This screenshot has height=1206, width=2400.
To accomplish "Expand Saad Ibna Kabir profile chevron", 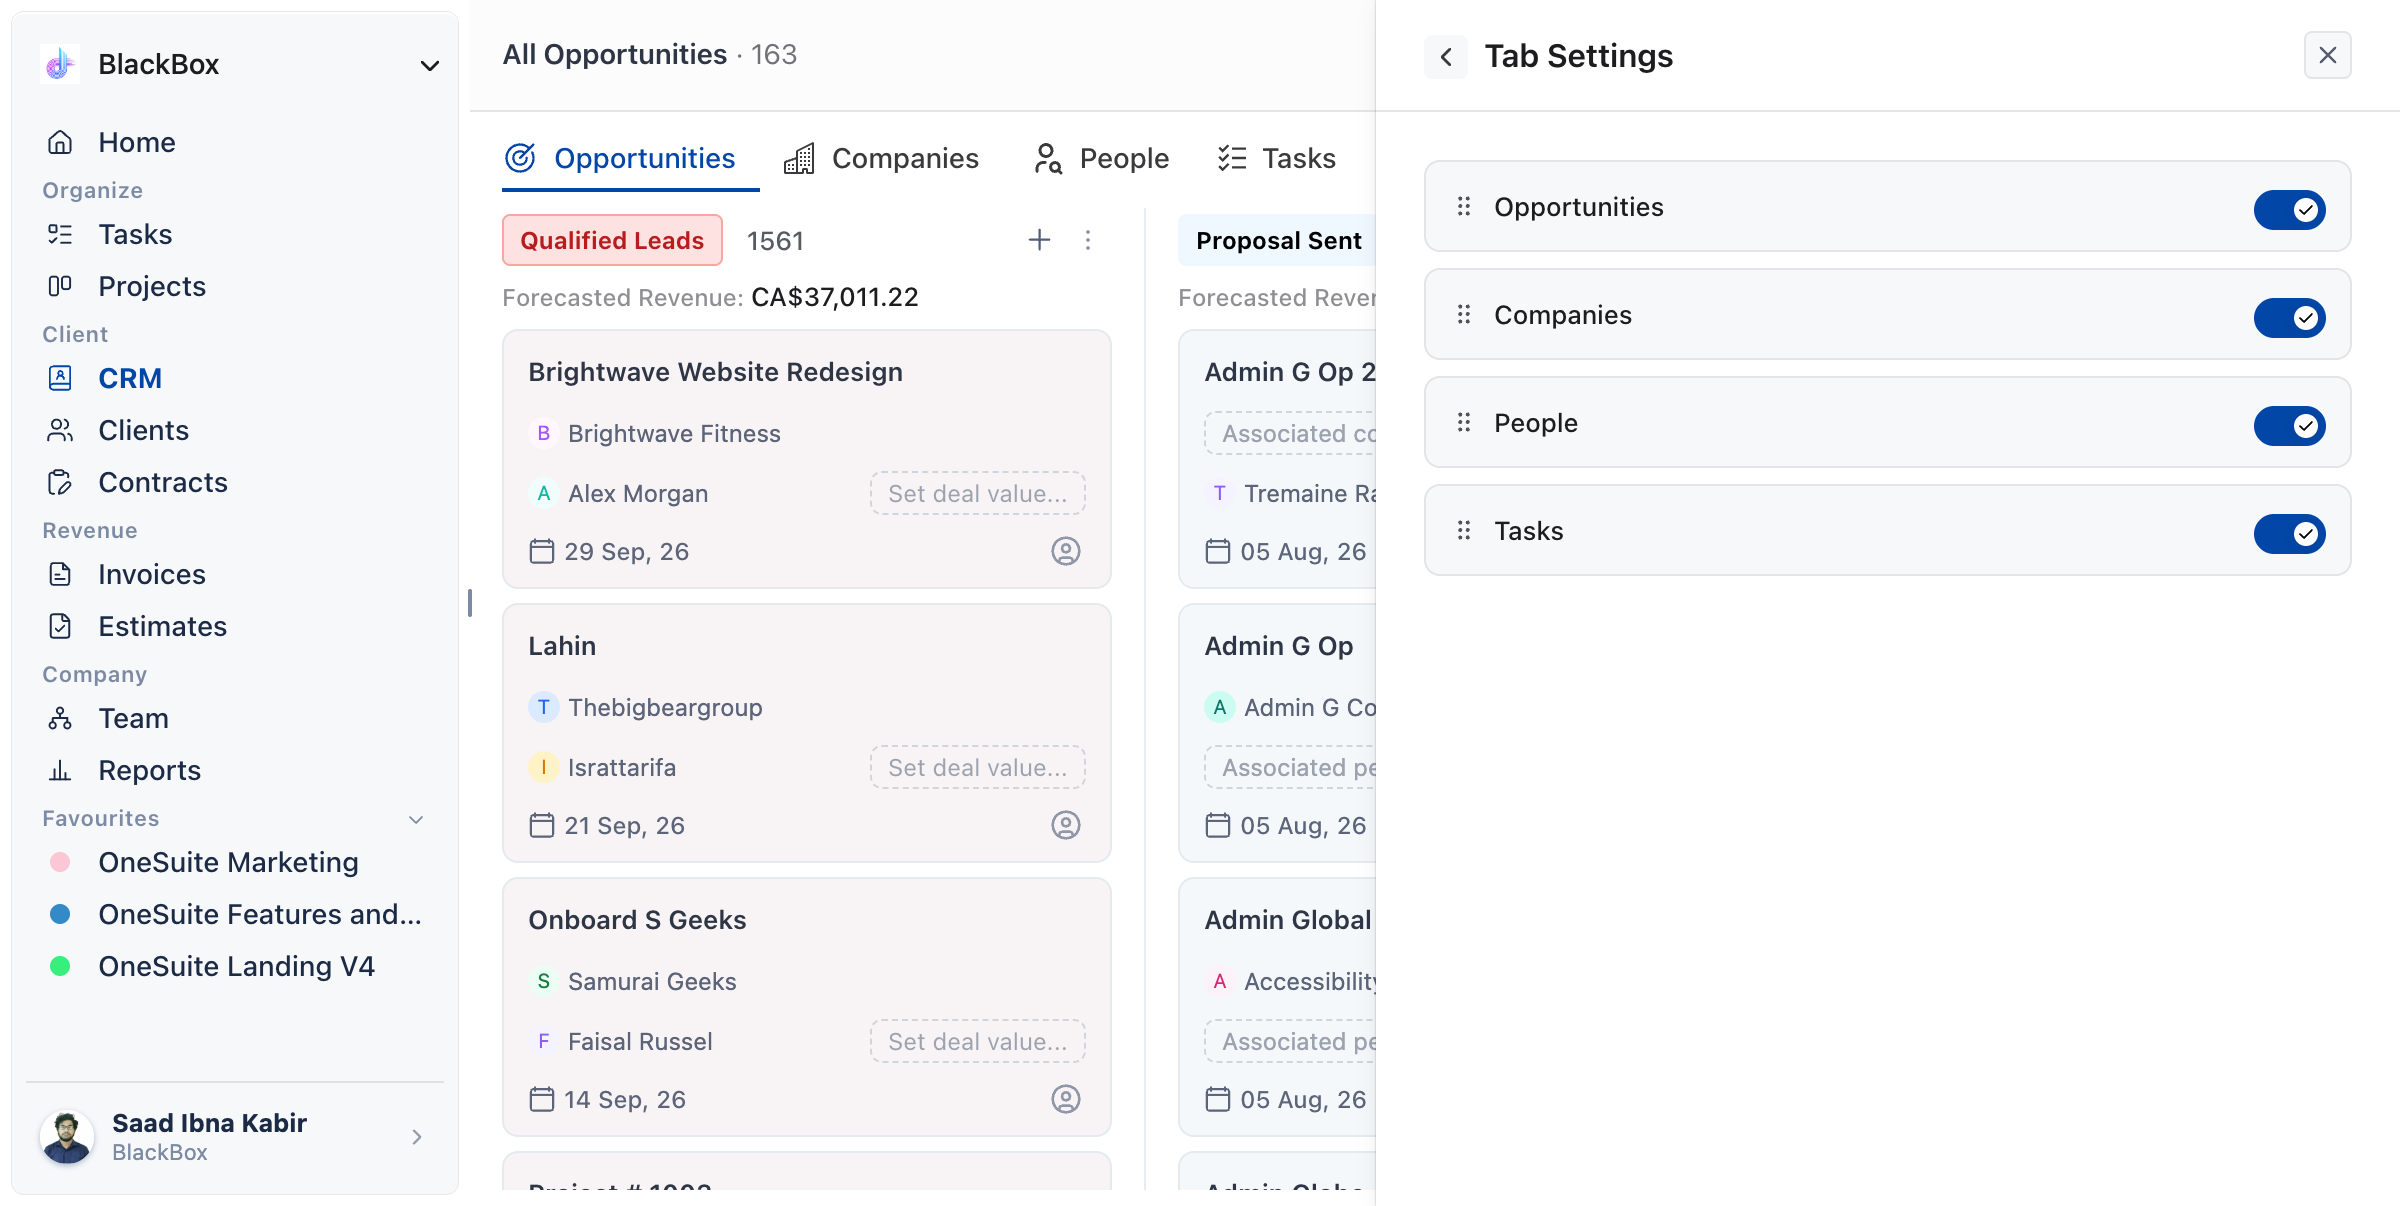I will pos(417,1137).
